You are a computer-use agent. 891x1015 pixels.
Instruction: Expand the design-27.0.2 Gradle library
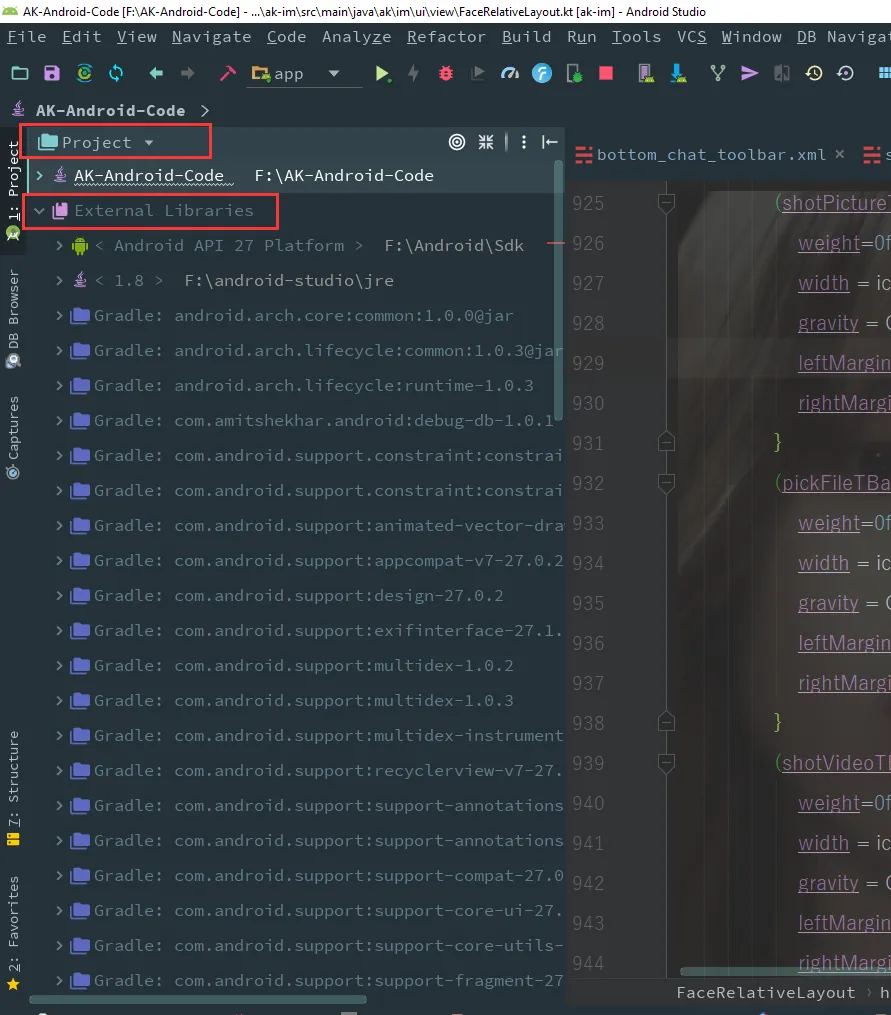click(x=59, y=596)
